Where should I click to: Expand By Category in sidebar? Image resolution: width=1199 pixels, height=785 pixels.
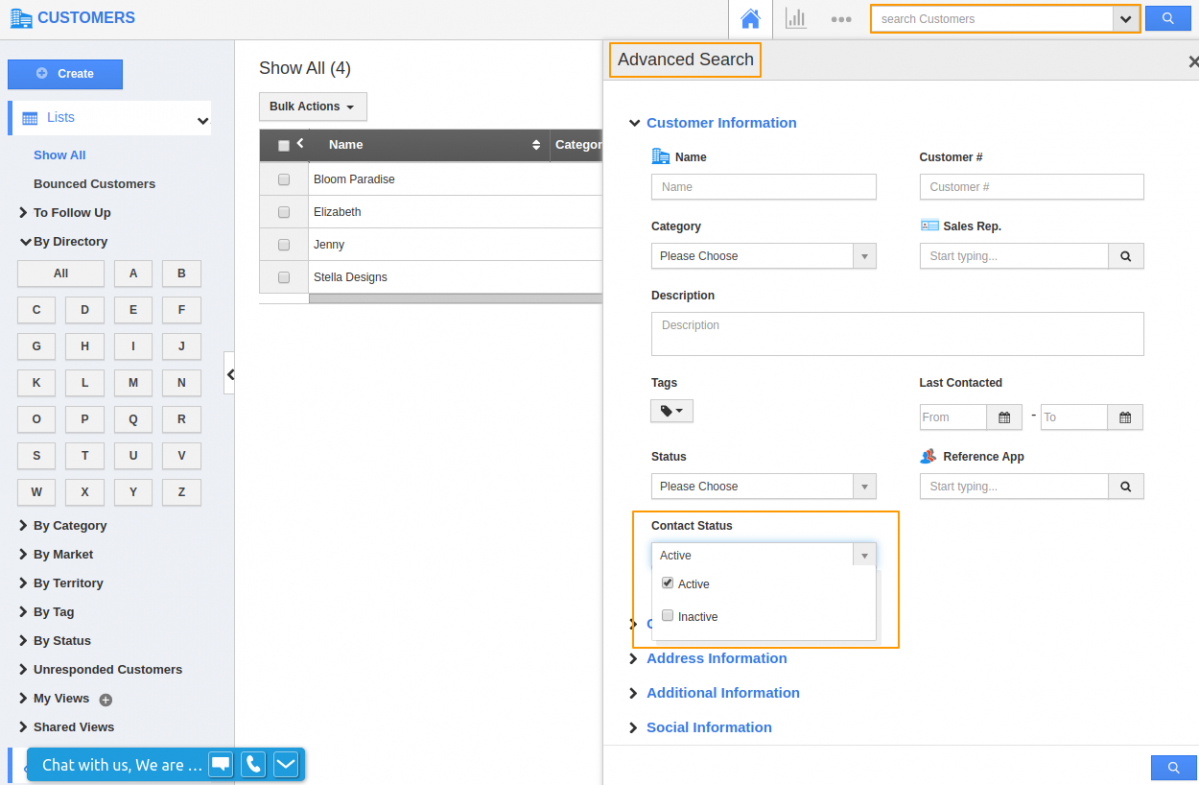click(x=69, y=525)
